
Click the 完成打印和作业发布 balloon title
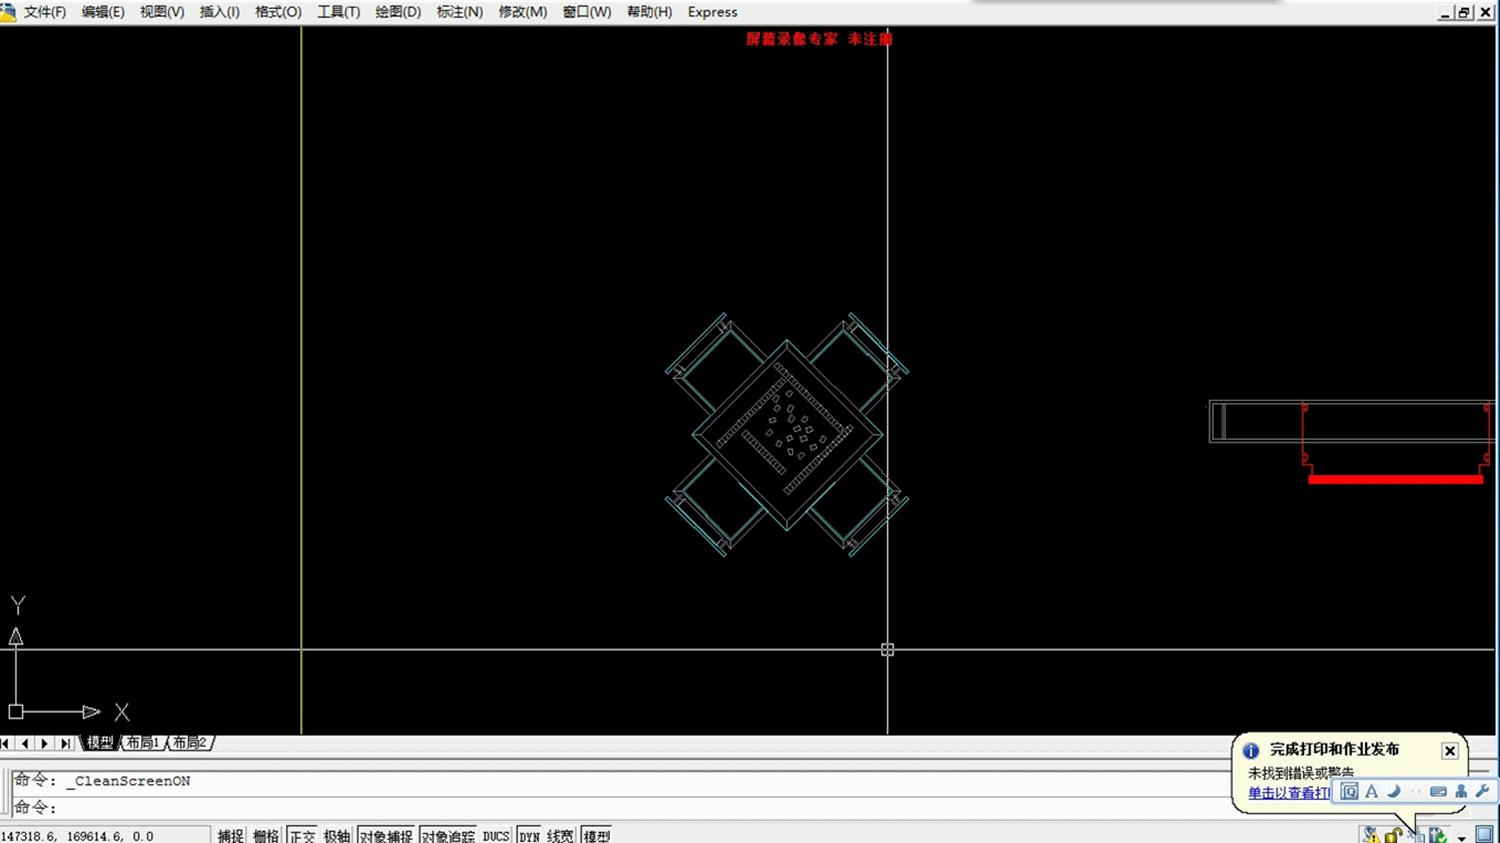click(x=1335, y=749)
